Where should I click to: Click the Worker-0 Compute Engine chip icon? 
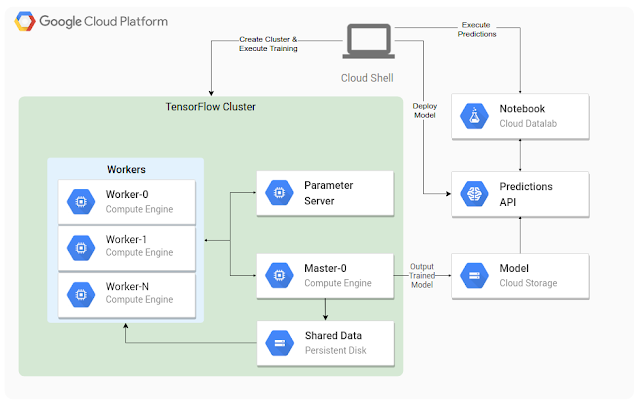(x=81, y=202)
